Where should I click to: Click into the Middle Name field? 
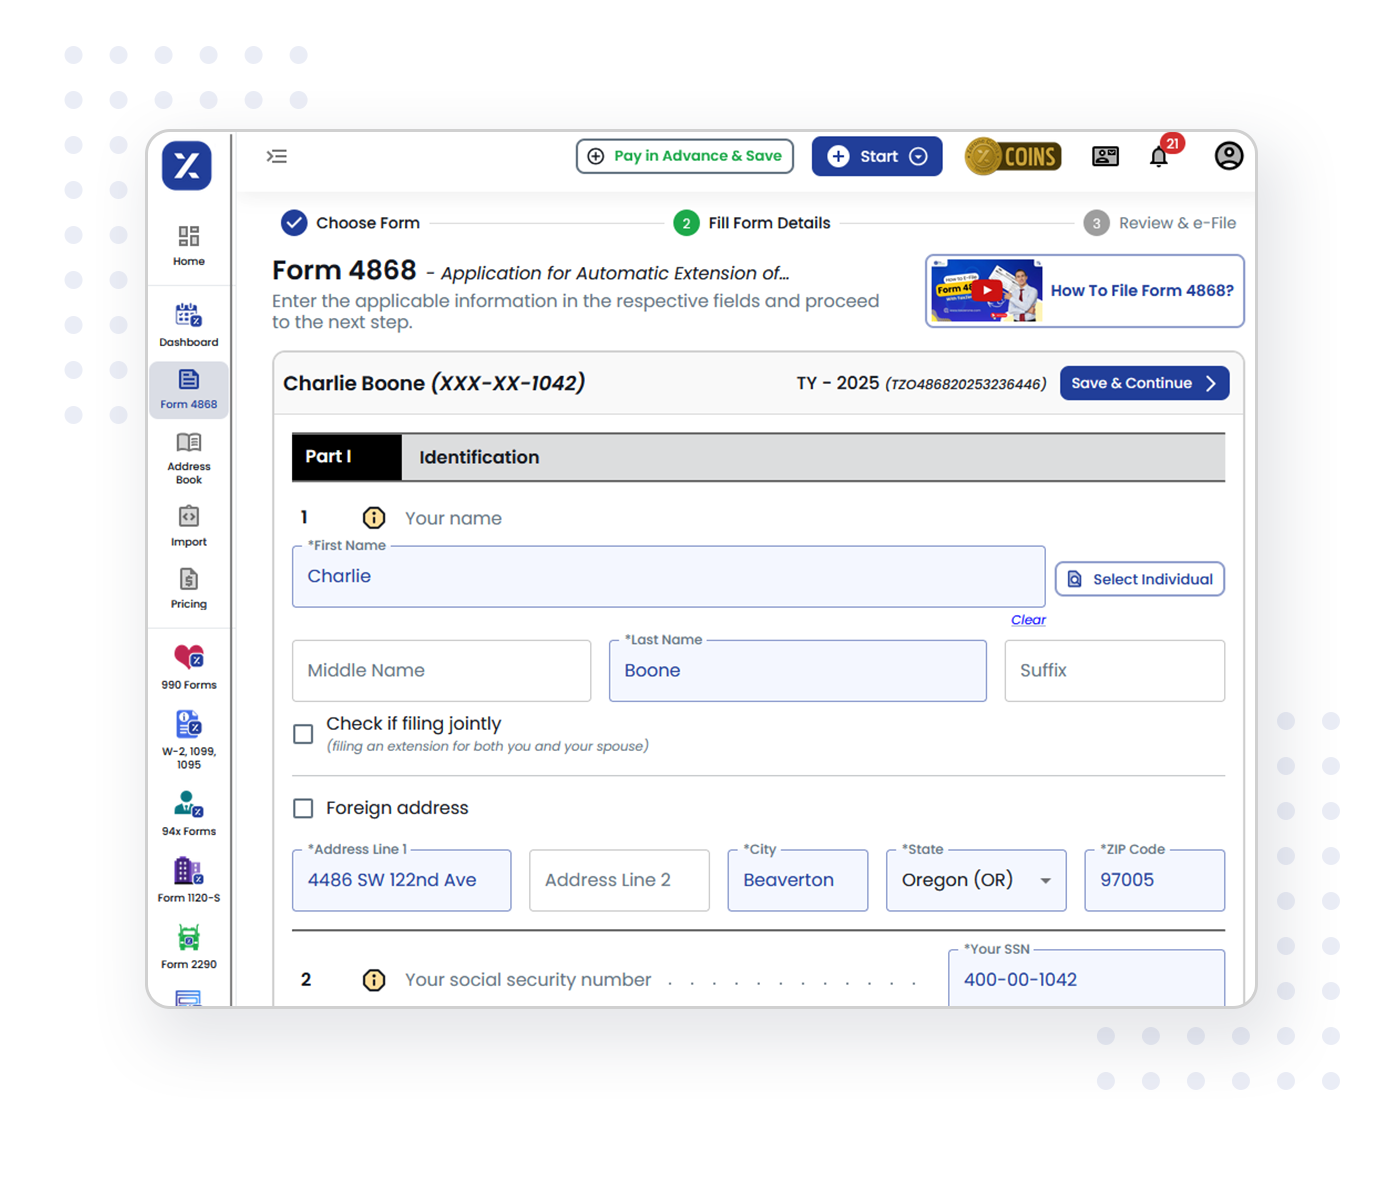click(441, 671)
